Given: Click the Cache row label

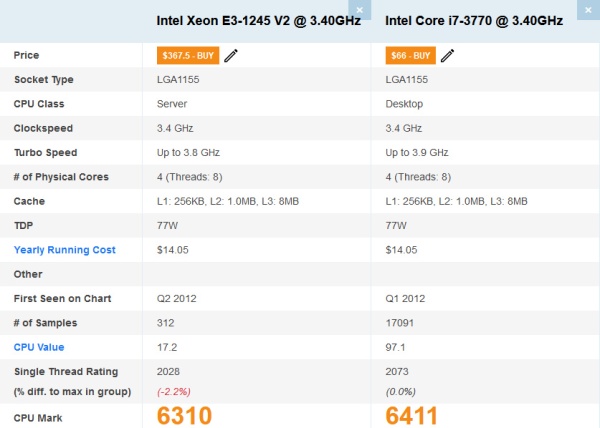Looking at the screenshot, I should (x=29, y=201).
